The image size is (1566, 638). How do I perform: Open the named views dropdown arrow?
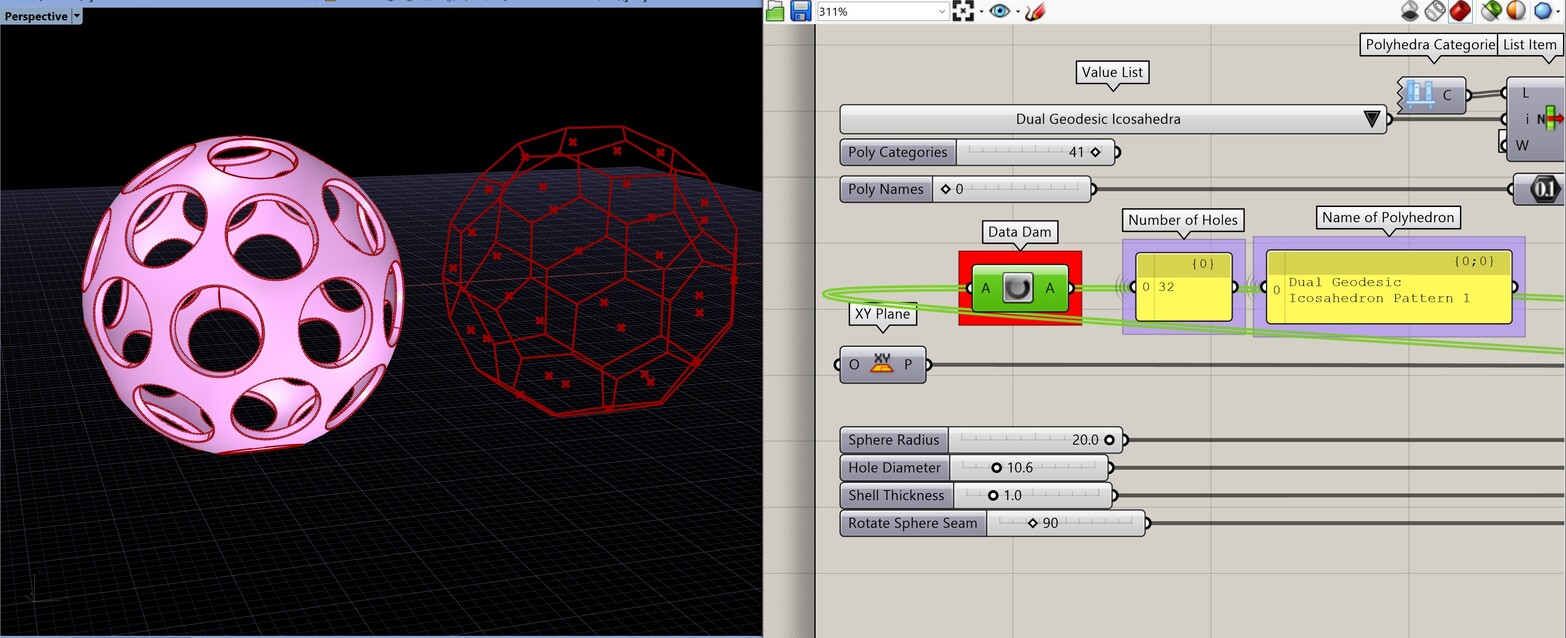click(1017, 12)
